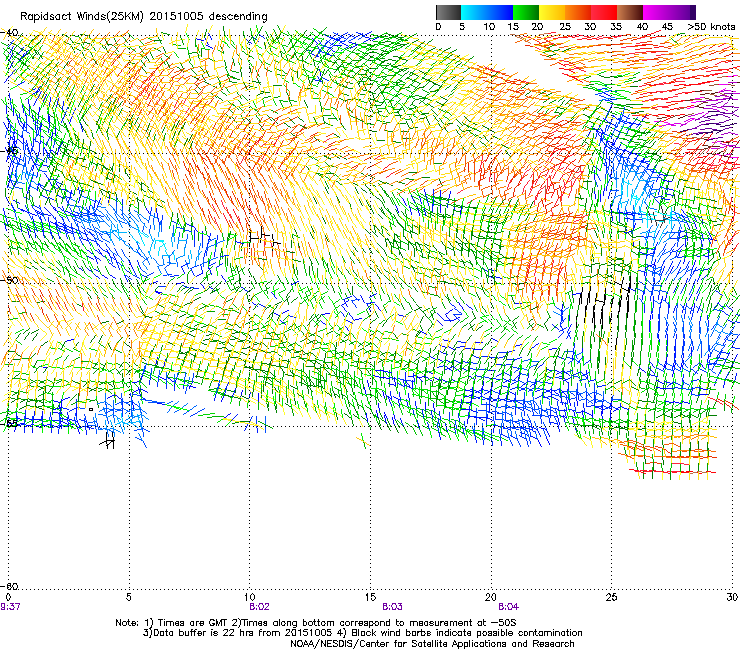Screen dimensions: 740x650
Task: Click the "35" label under the color bar
Action: coord(616,27)
